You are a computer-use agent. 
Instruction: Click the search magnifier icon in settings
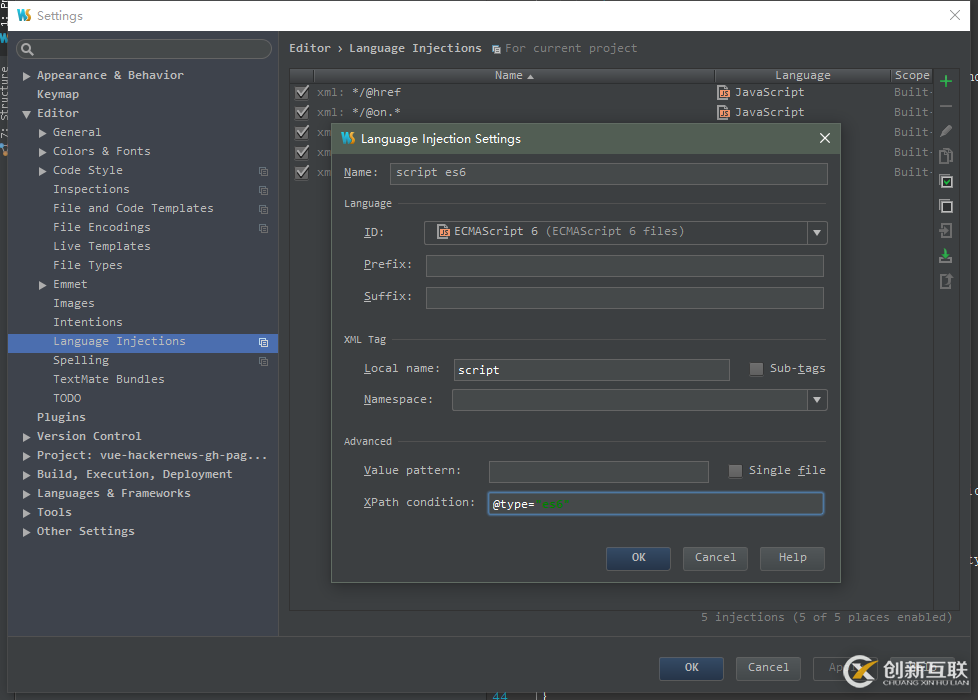click(27, 49)
